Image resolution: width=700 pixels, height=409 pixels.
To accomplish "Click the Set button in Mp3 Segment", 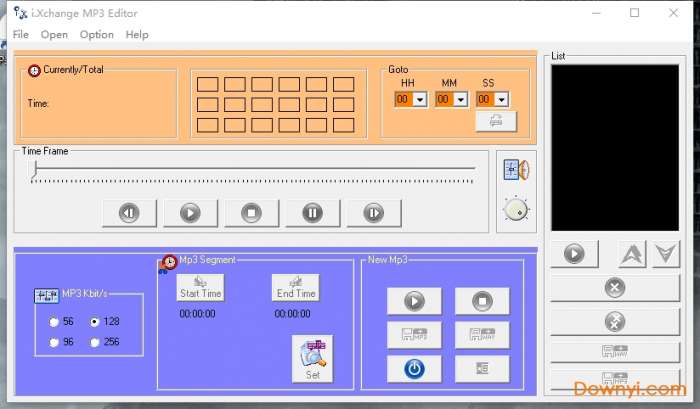I will pos(312,359).
